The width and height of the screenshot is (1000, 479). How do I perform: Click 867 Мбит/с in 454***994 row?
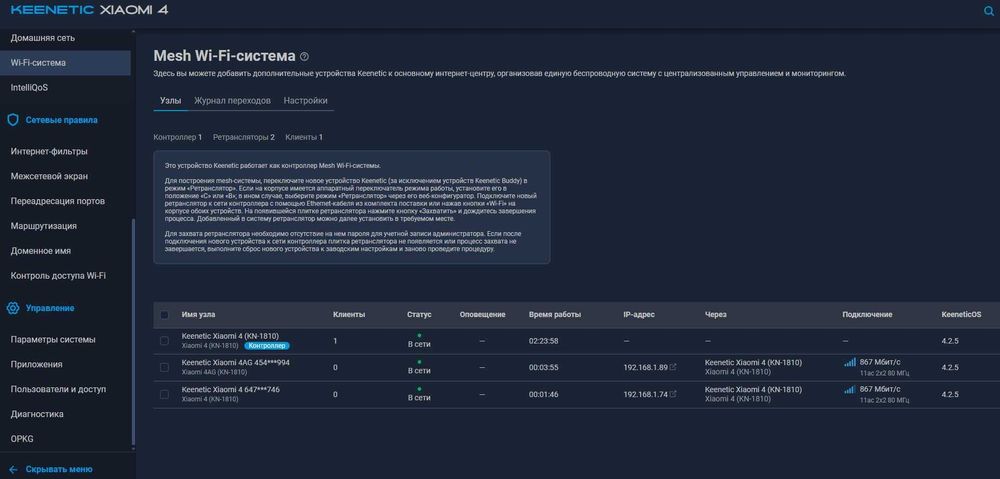880,362
